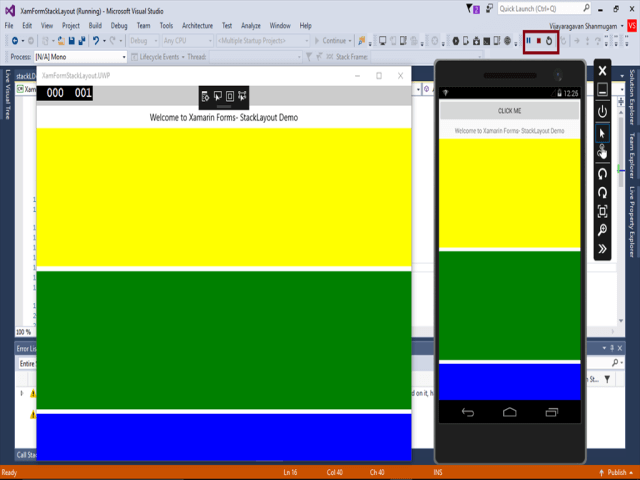The height and width of the screenshot is (480, 640).
Task: Open the Process dropdown showing [N/A] Mono
Action: pyautogui.click(x=80, y=57)
